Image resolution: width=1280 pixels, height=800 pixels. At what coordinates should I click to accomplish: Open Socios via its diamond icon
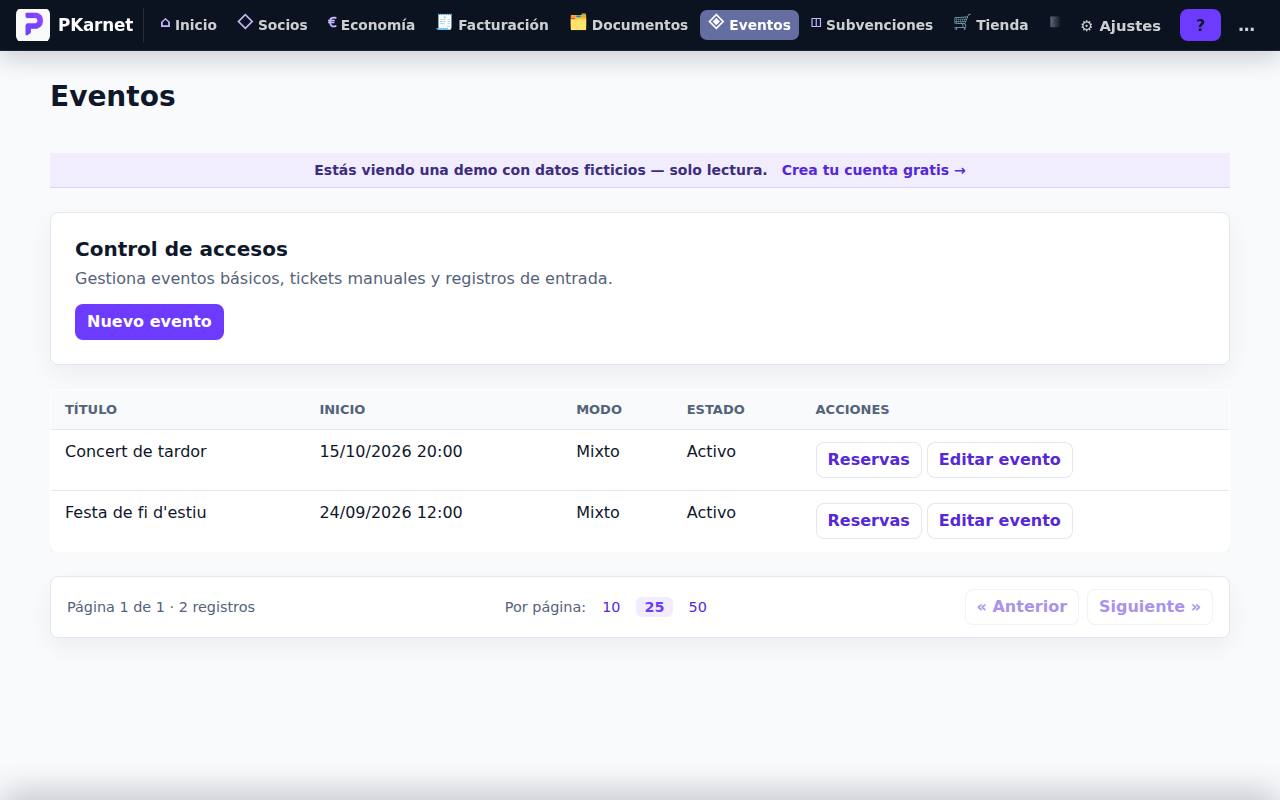(x=245, y=22)
